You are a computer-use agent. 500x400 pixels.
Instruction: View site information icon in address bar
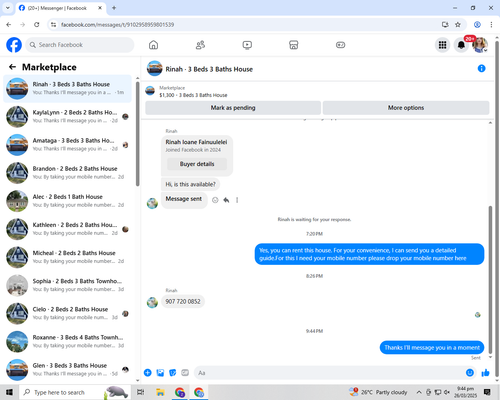coord(53,25)
